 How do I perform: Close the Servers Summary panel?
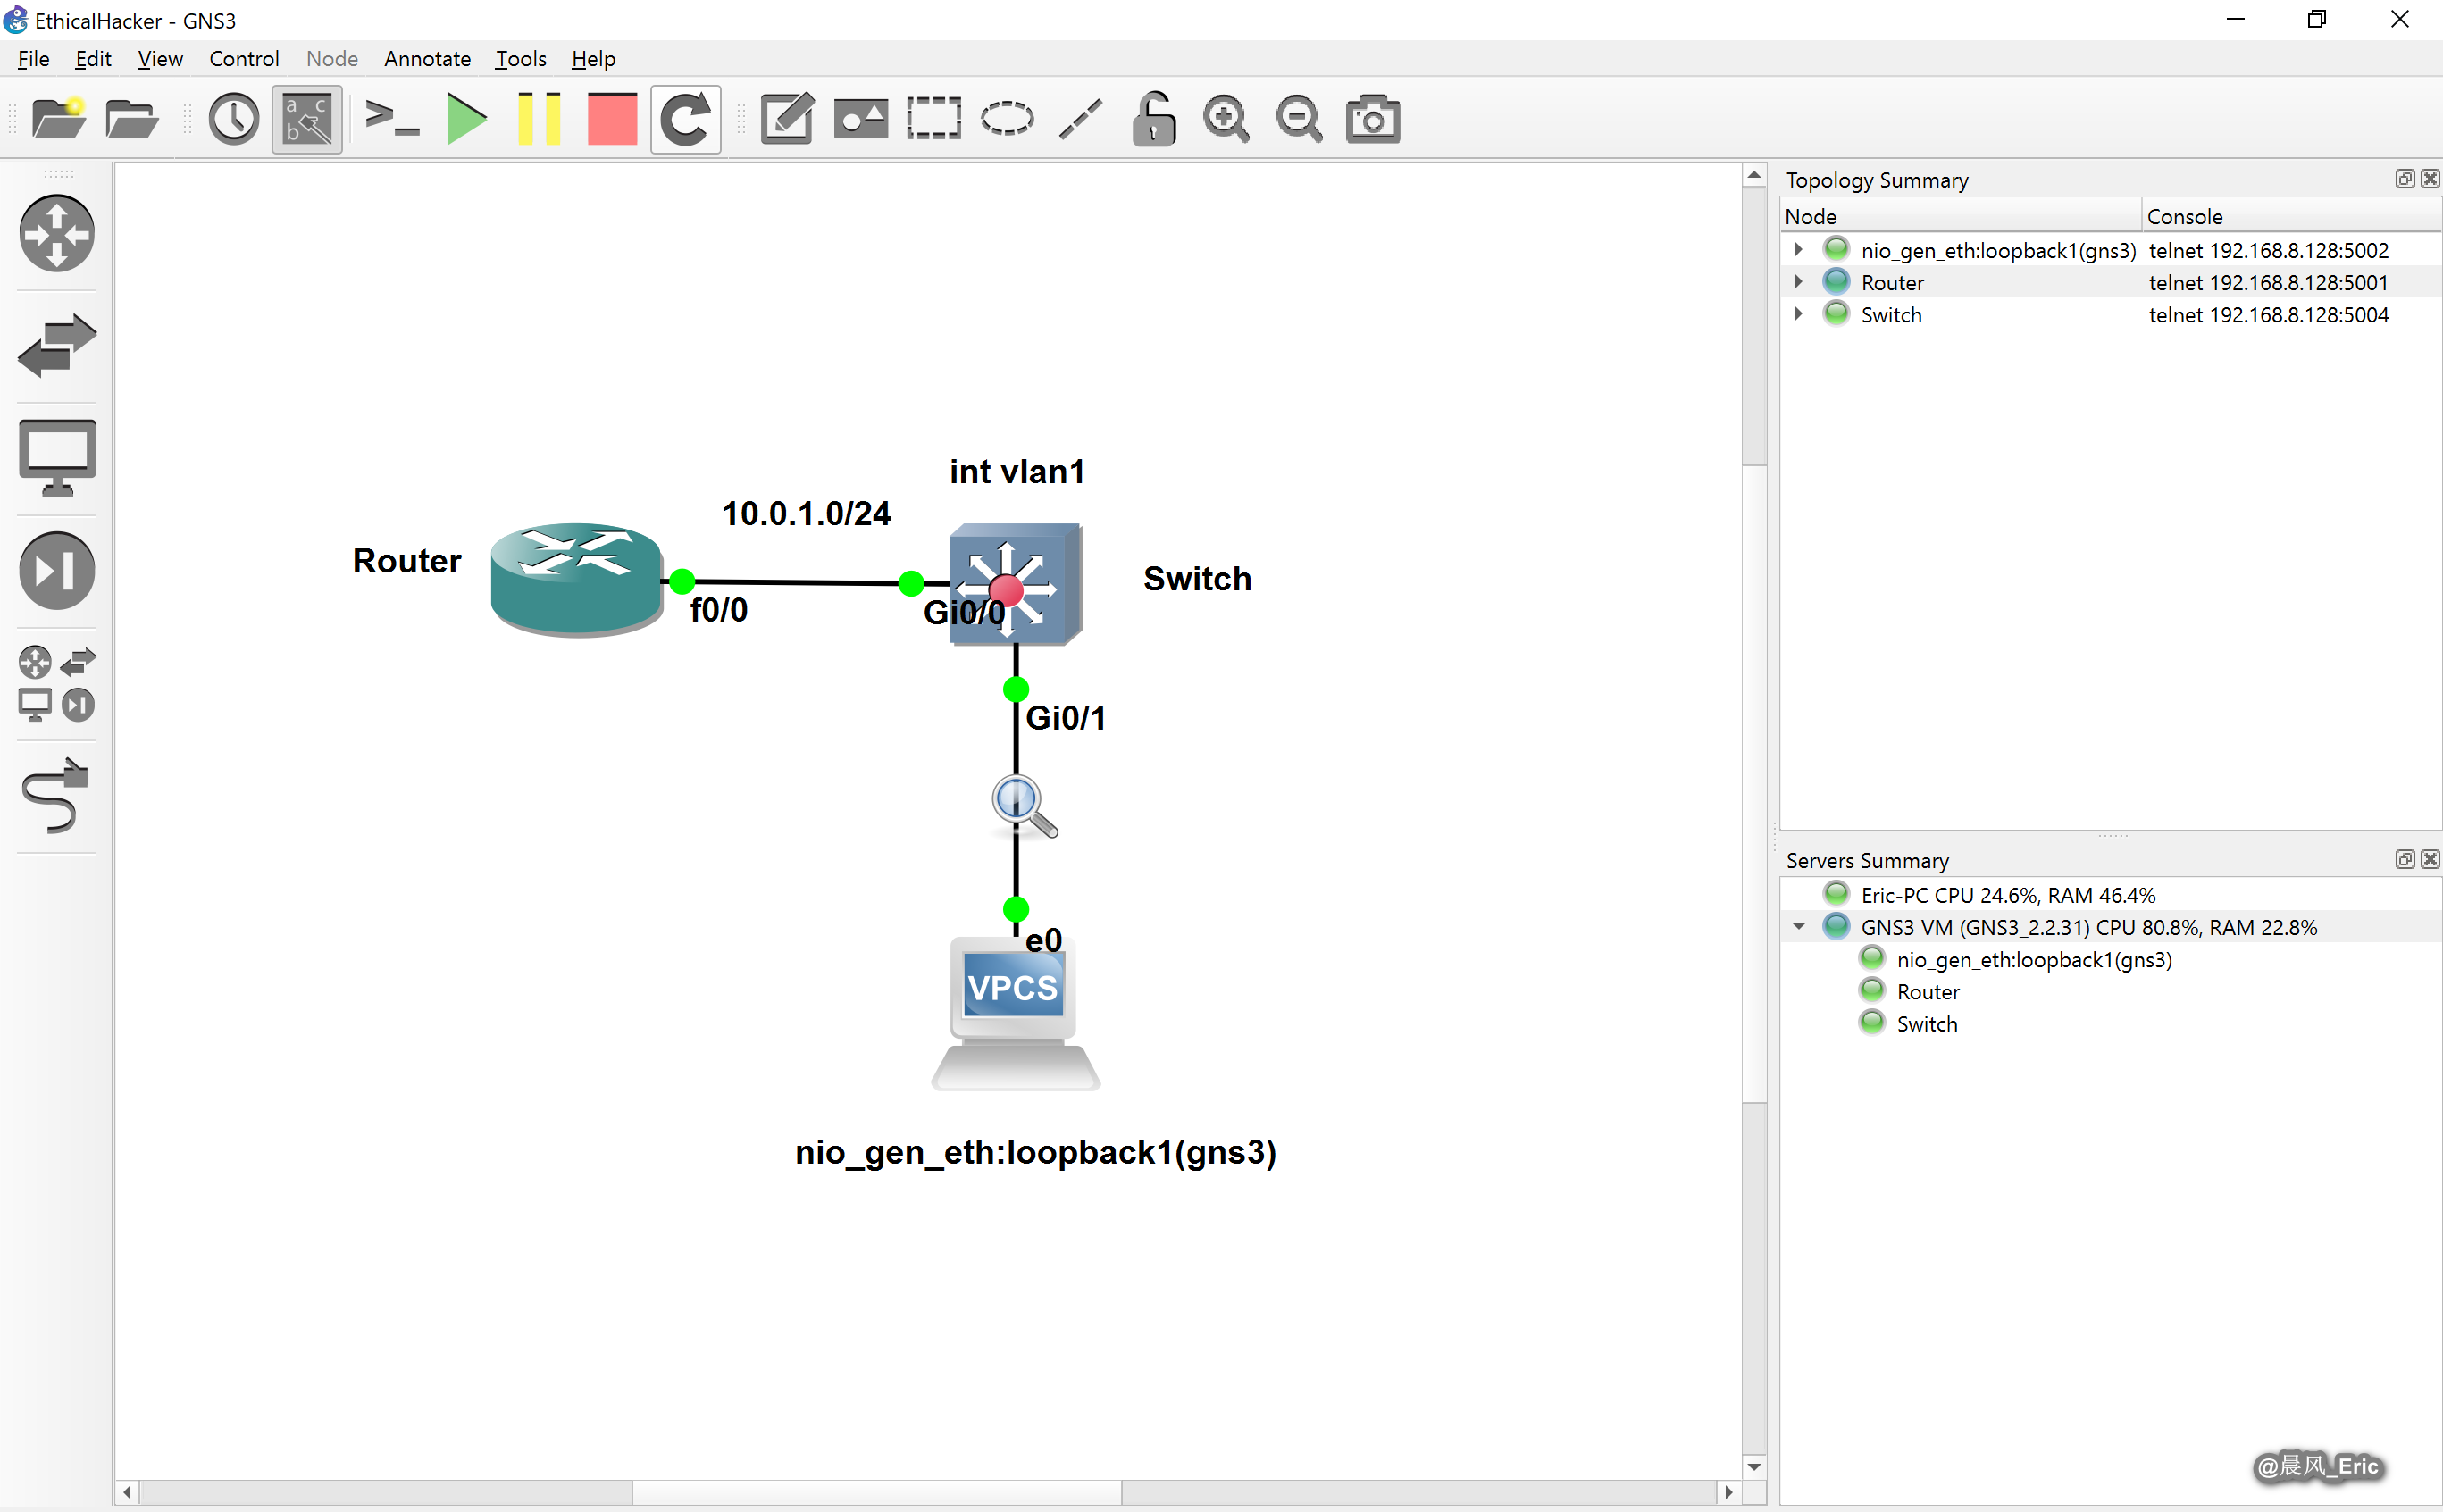click(2429, 859)
